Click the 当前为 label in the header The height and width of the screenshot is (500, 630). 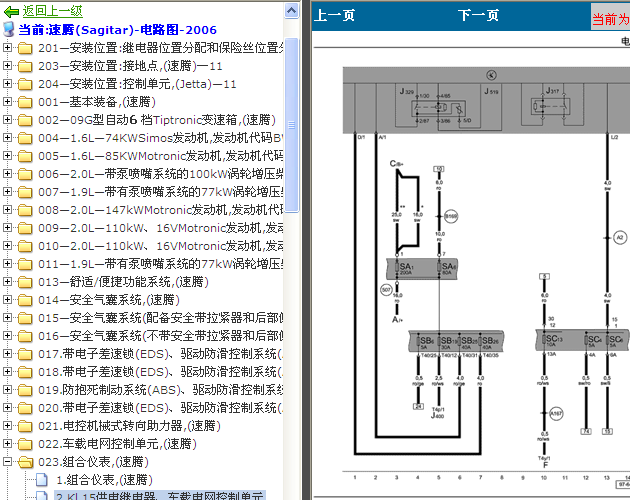pyautogui.click(x=611, y=19)
